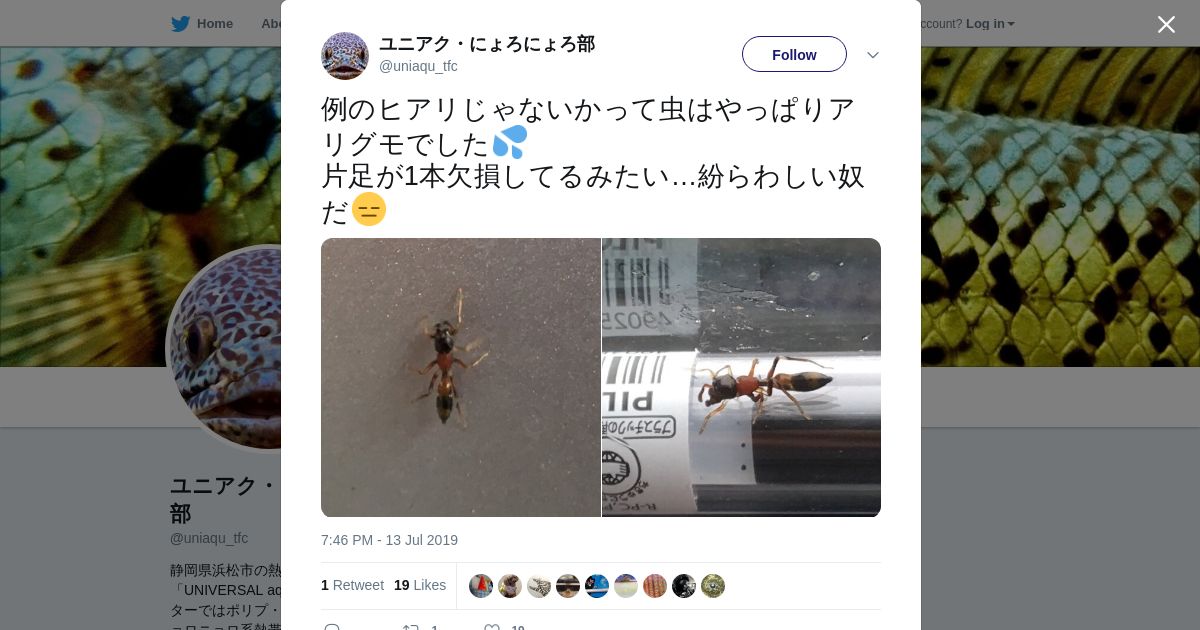Click the display name ユニアク・にょろにょろ部
The height and width of the screenshot is (630, 1200).
pyautogui.click(x=487, y=44)
